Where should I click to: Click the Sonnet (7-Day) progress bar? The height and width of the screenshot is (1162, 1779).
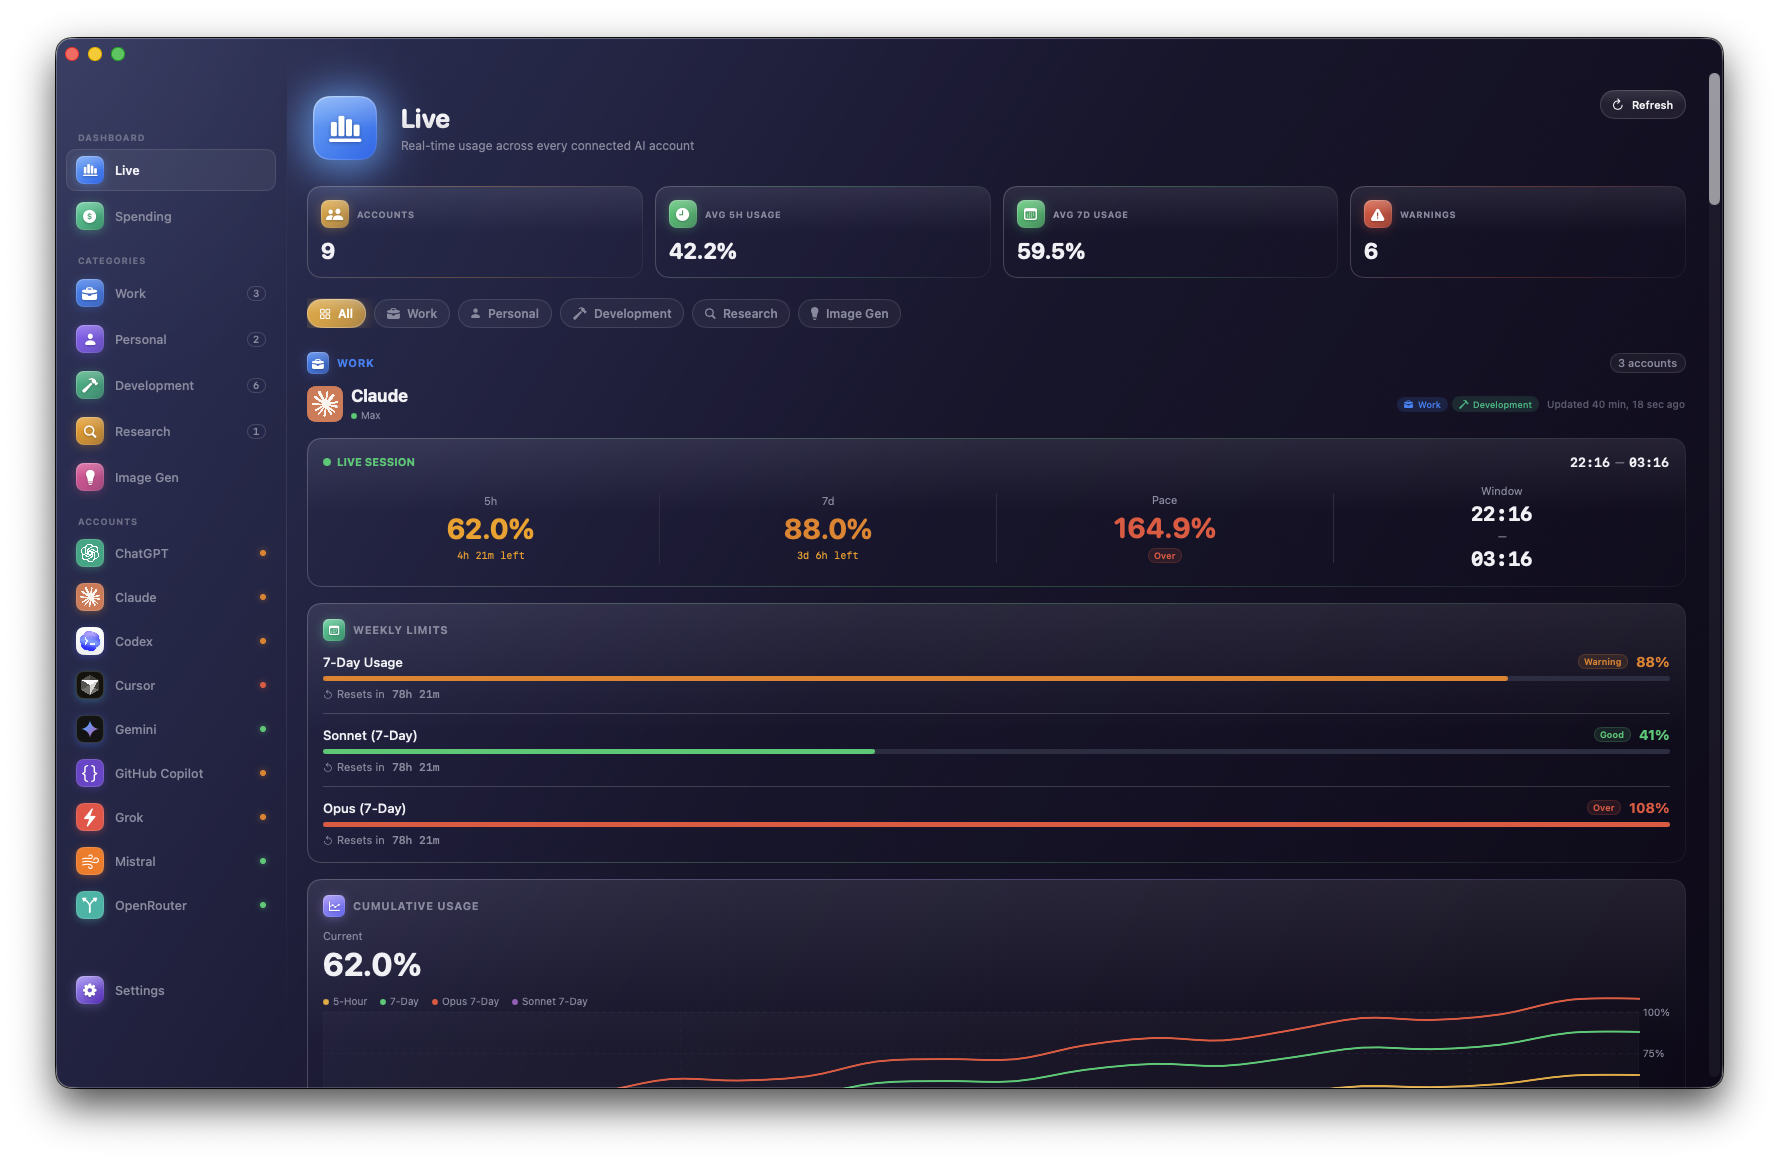click(x=996, y=752)
